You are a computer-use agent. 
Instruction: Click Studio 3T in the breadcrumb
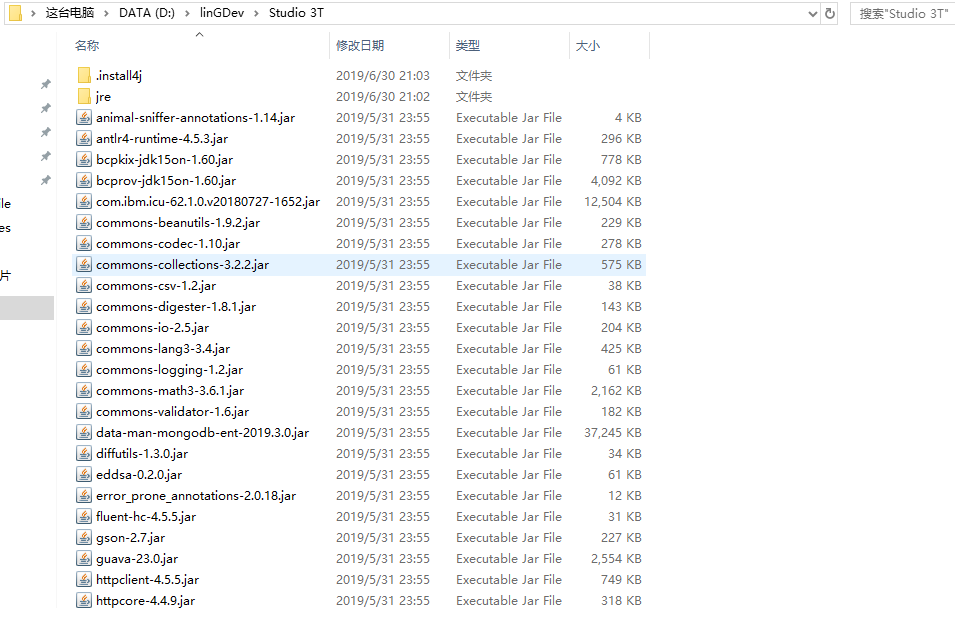pyautogui.click(x=297, y=13)
